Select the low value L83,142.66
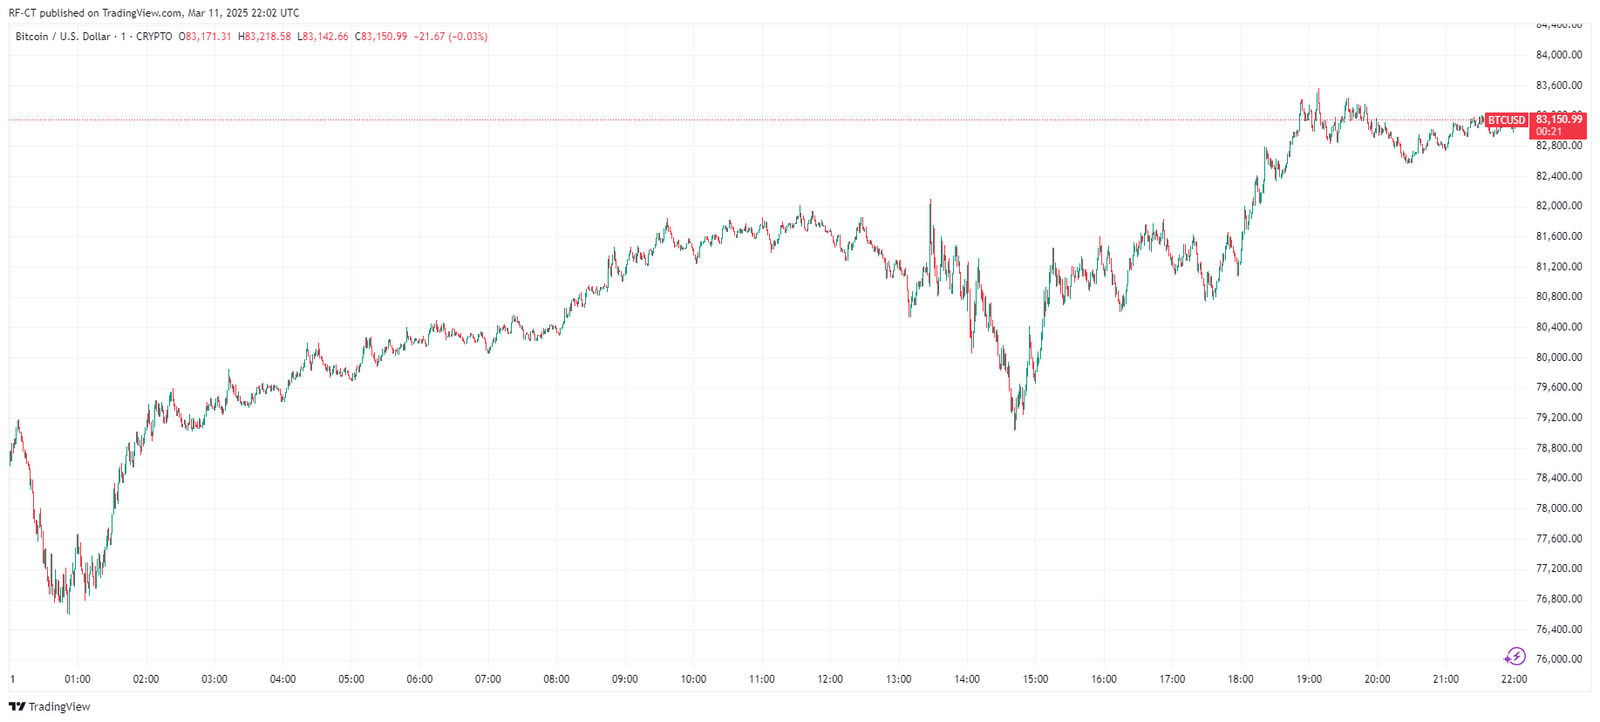 (323, 37)
